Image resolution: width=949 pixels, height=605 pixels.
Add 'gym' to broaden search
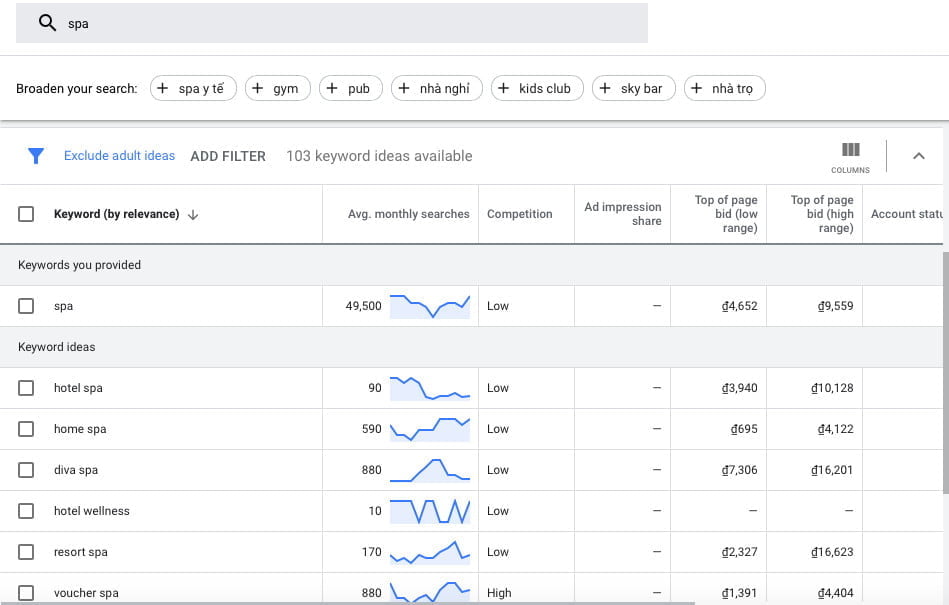pyautogui.click(x=277, y=89)
